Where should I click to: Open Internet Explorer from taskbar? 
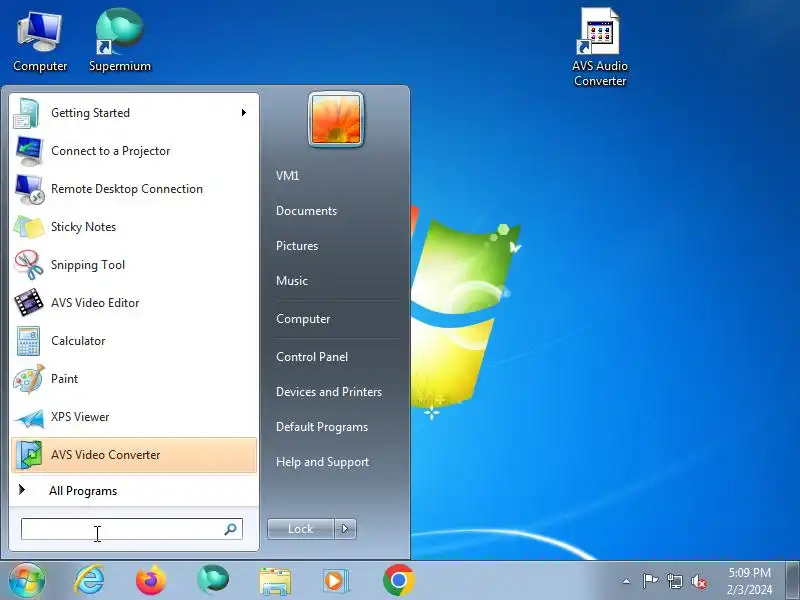(89, 581)
